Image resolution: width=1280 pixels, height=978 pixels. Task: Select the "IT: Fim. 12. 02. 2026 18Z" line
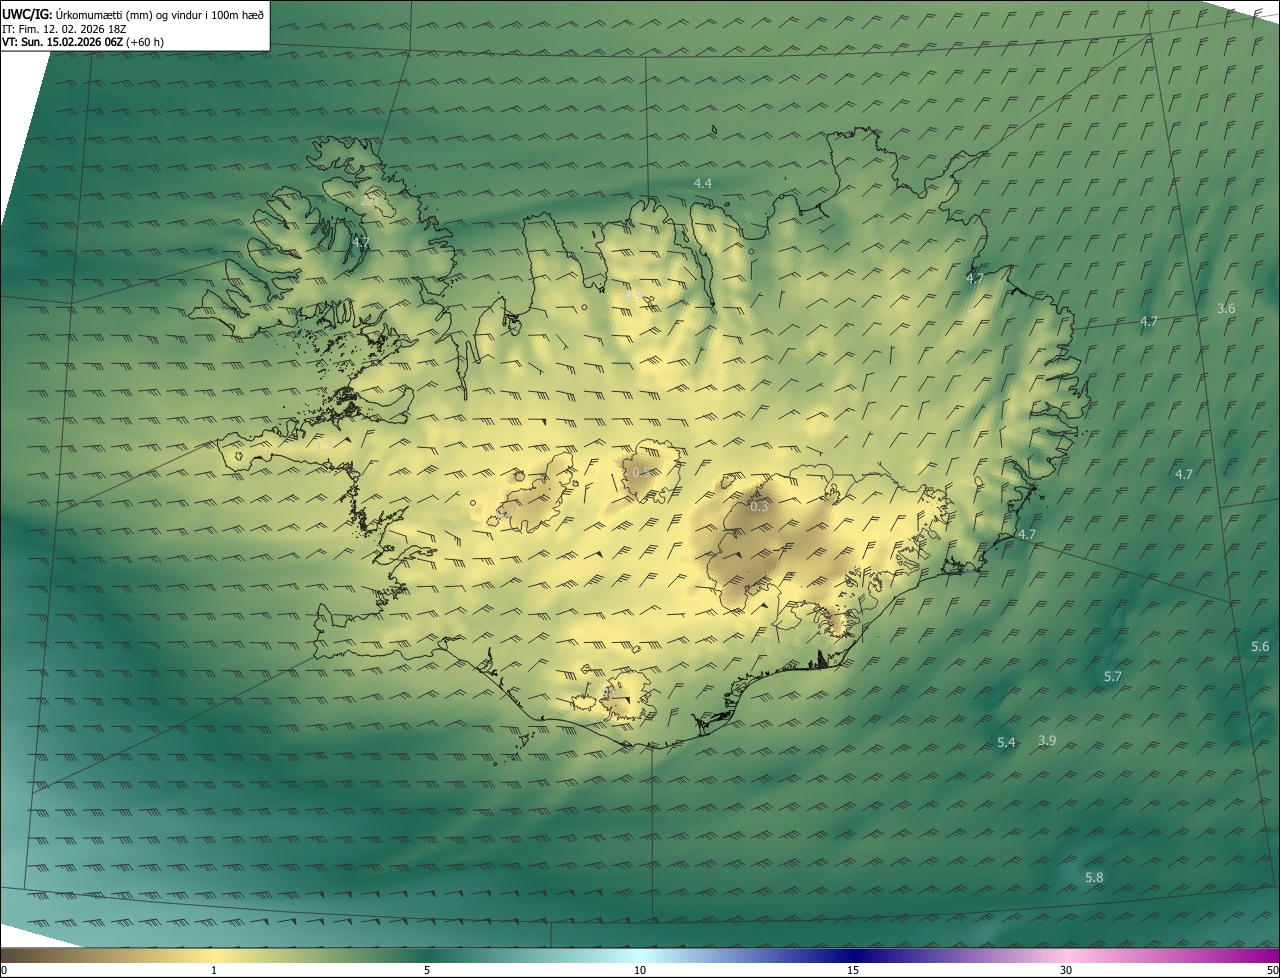64,29
